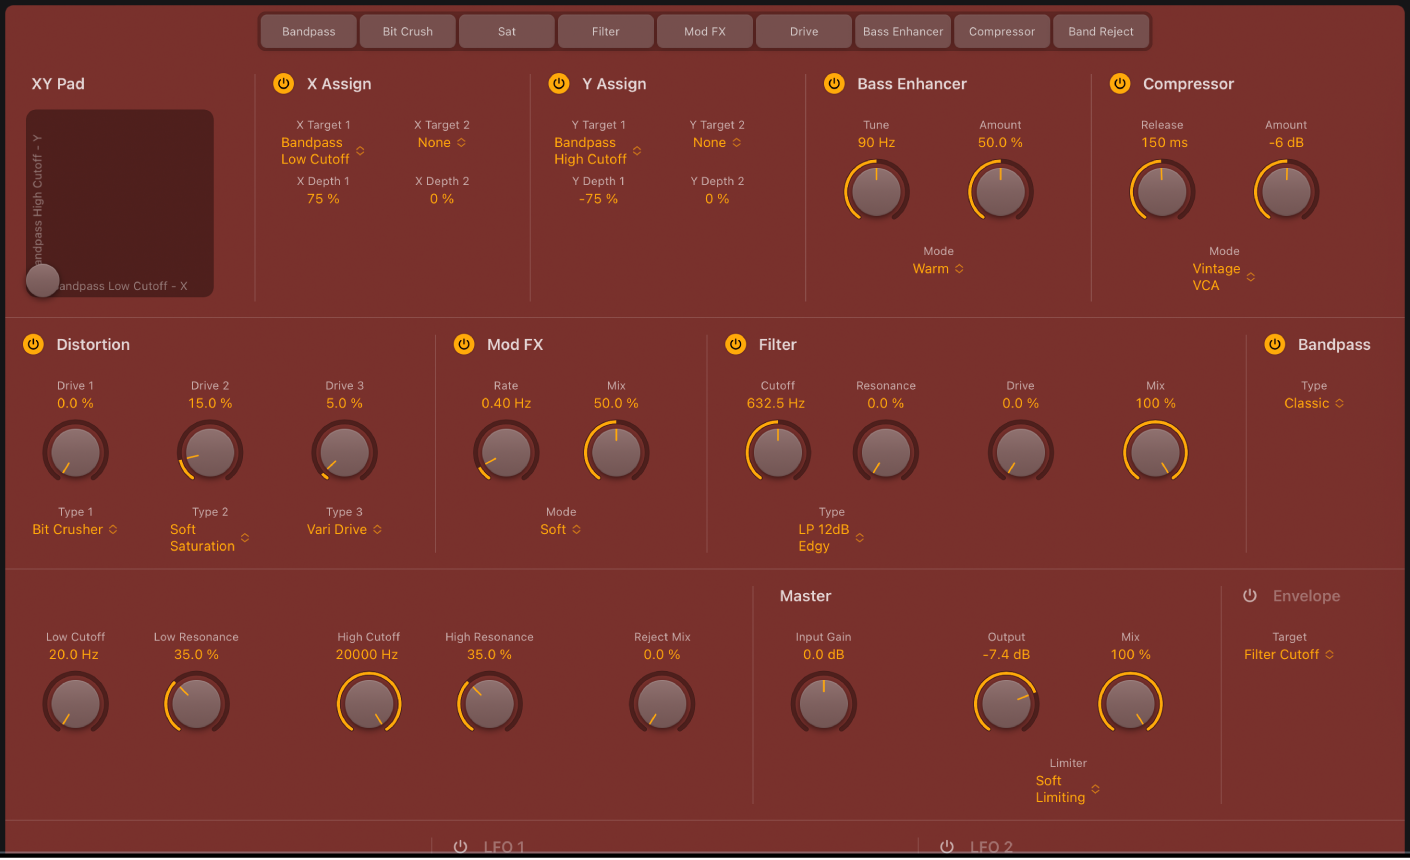Viewport: 1410px width, 860px height.
Task: Click the LFO 2 power icon
Action: (945, 846)
